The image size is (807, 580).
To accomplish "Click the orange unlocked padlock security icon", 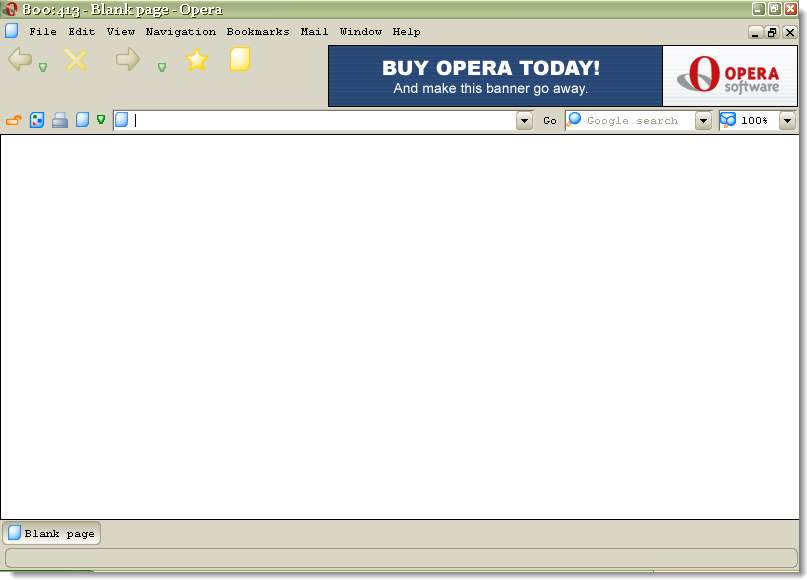I will pyautogui.click(x=14, y=120).
